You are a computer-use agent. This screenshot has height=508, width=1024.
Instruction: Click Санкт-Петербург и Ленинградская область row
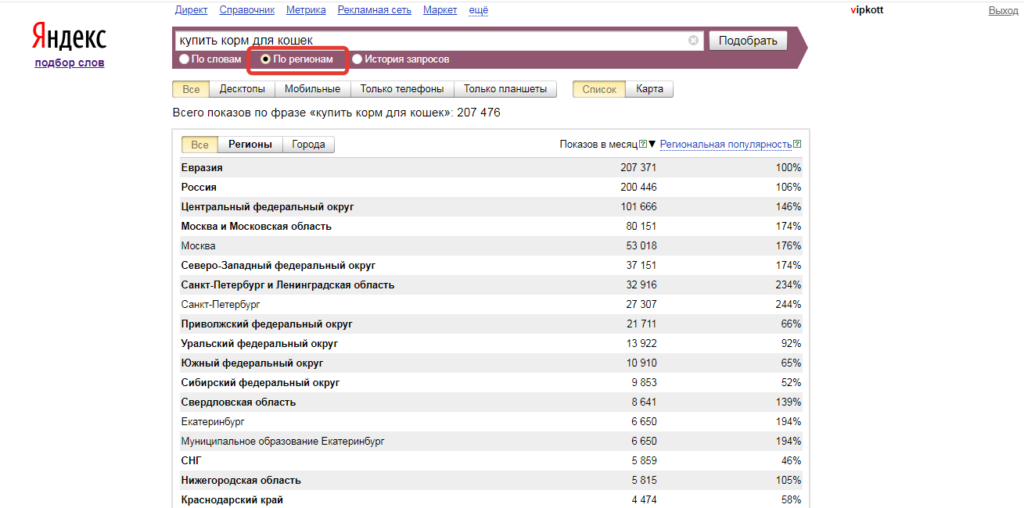pyautogui.click(x=491, y=285)
